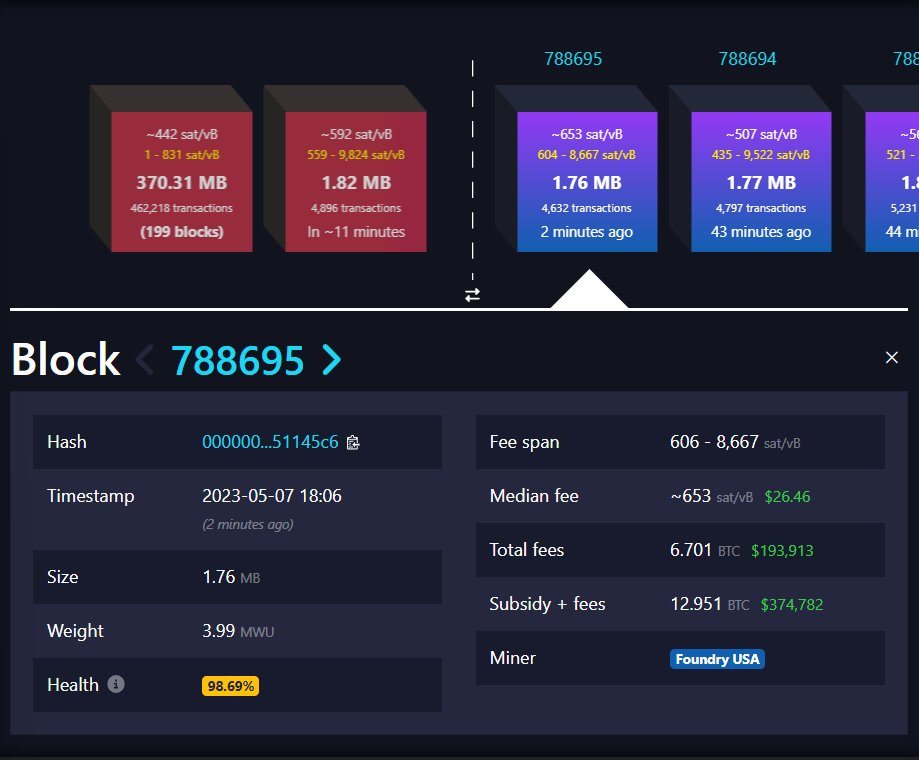Click the total fees value 6.701 BTC
The image size is (919, 760).
click(x=705, y=550)
